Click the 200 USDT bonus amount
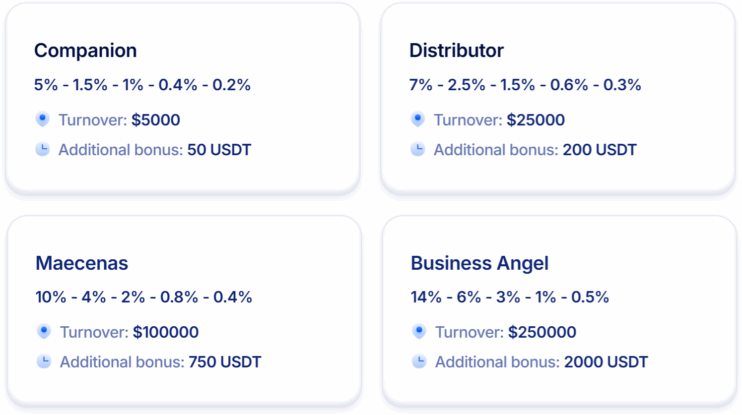Viewport: 742px width, 415px height. pyautogui.click(x=599, y=150)
